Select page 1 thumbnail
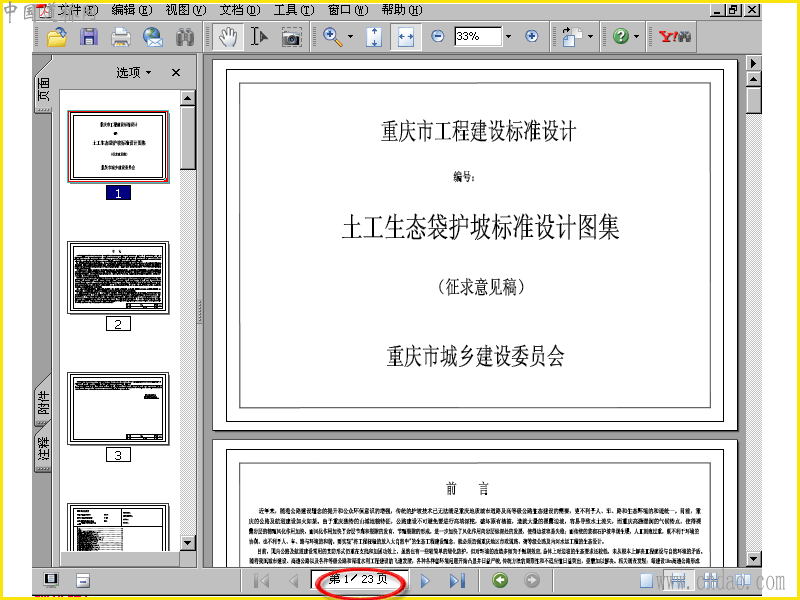This screenshot has height=600, width=800. coord(118,147)
